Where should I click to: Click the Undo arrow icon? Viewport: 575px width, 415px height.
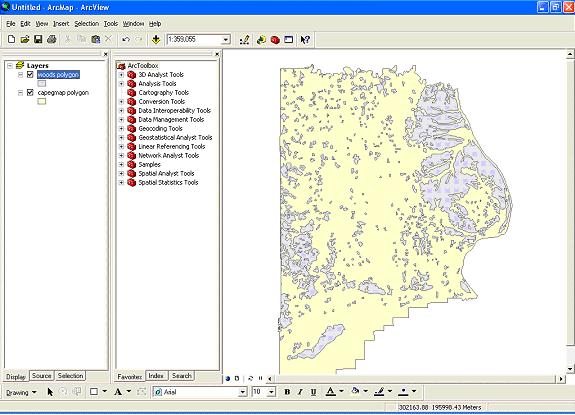126,39
